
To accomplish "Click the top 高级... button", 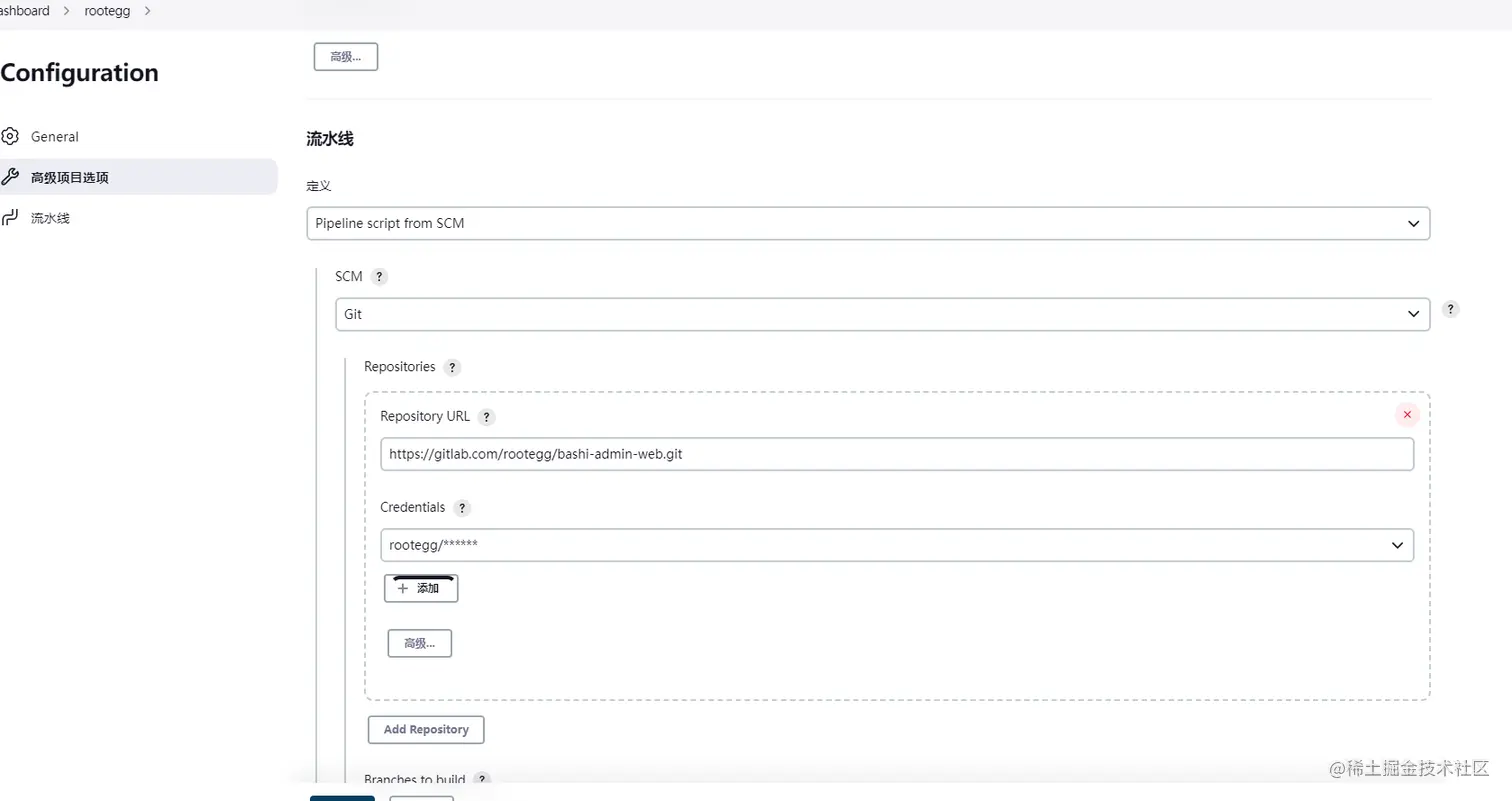I will tap(346, 57).
